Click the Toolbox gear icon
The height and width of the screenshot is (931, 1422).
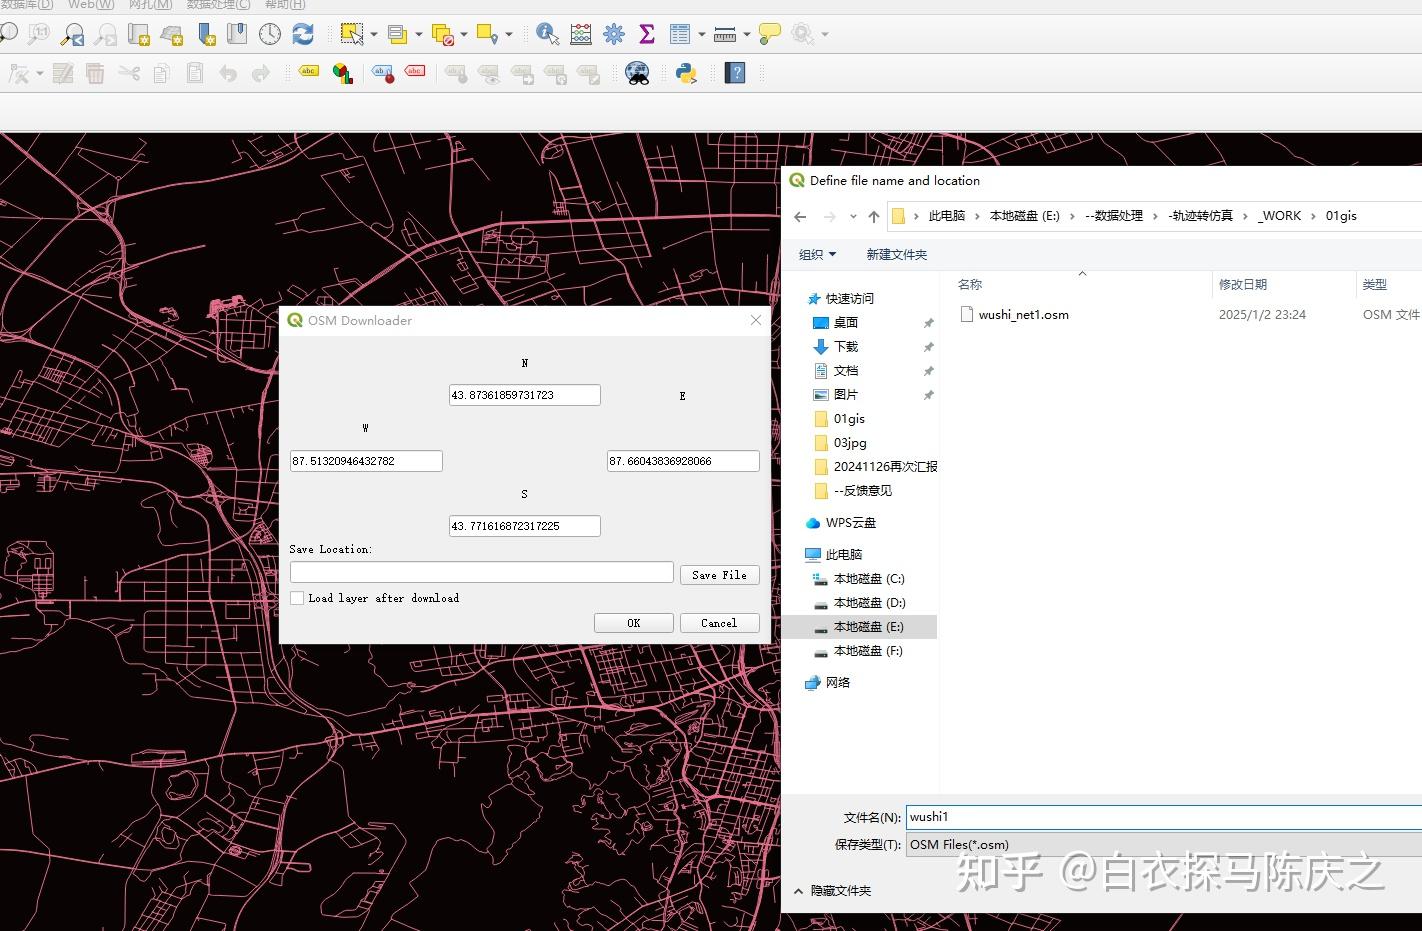coord(614,35)
